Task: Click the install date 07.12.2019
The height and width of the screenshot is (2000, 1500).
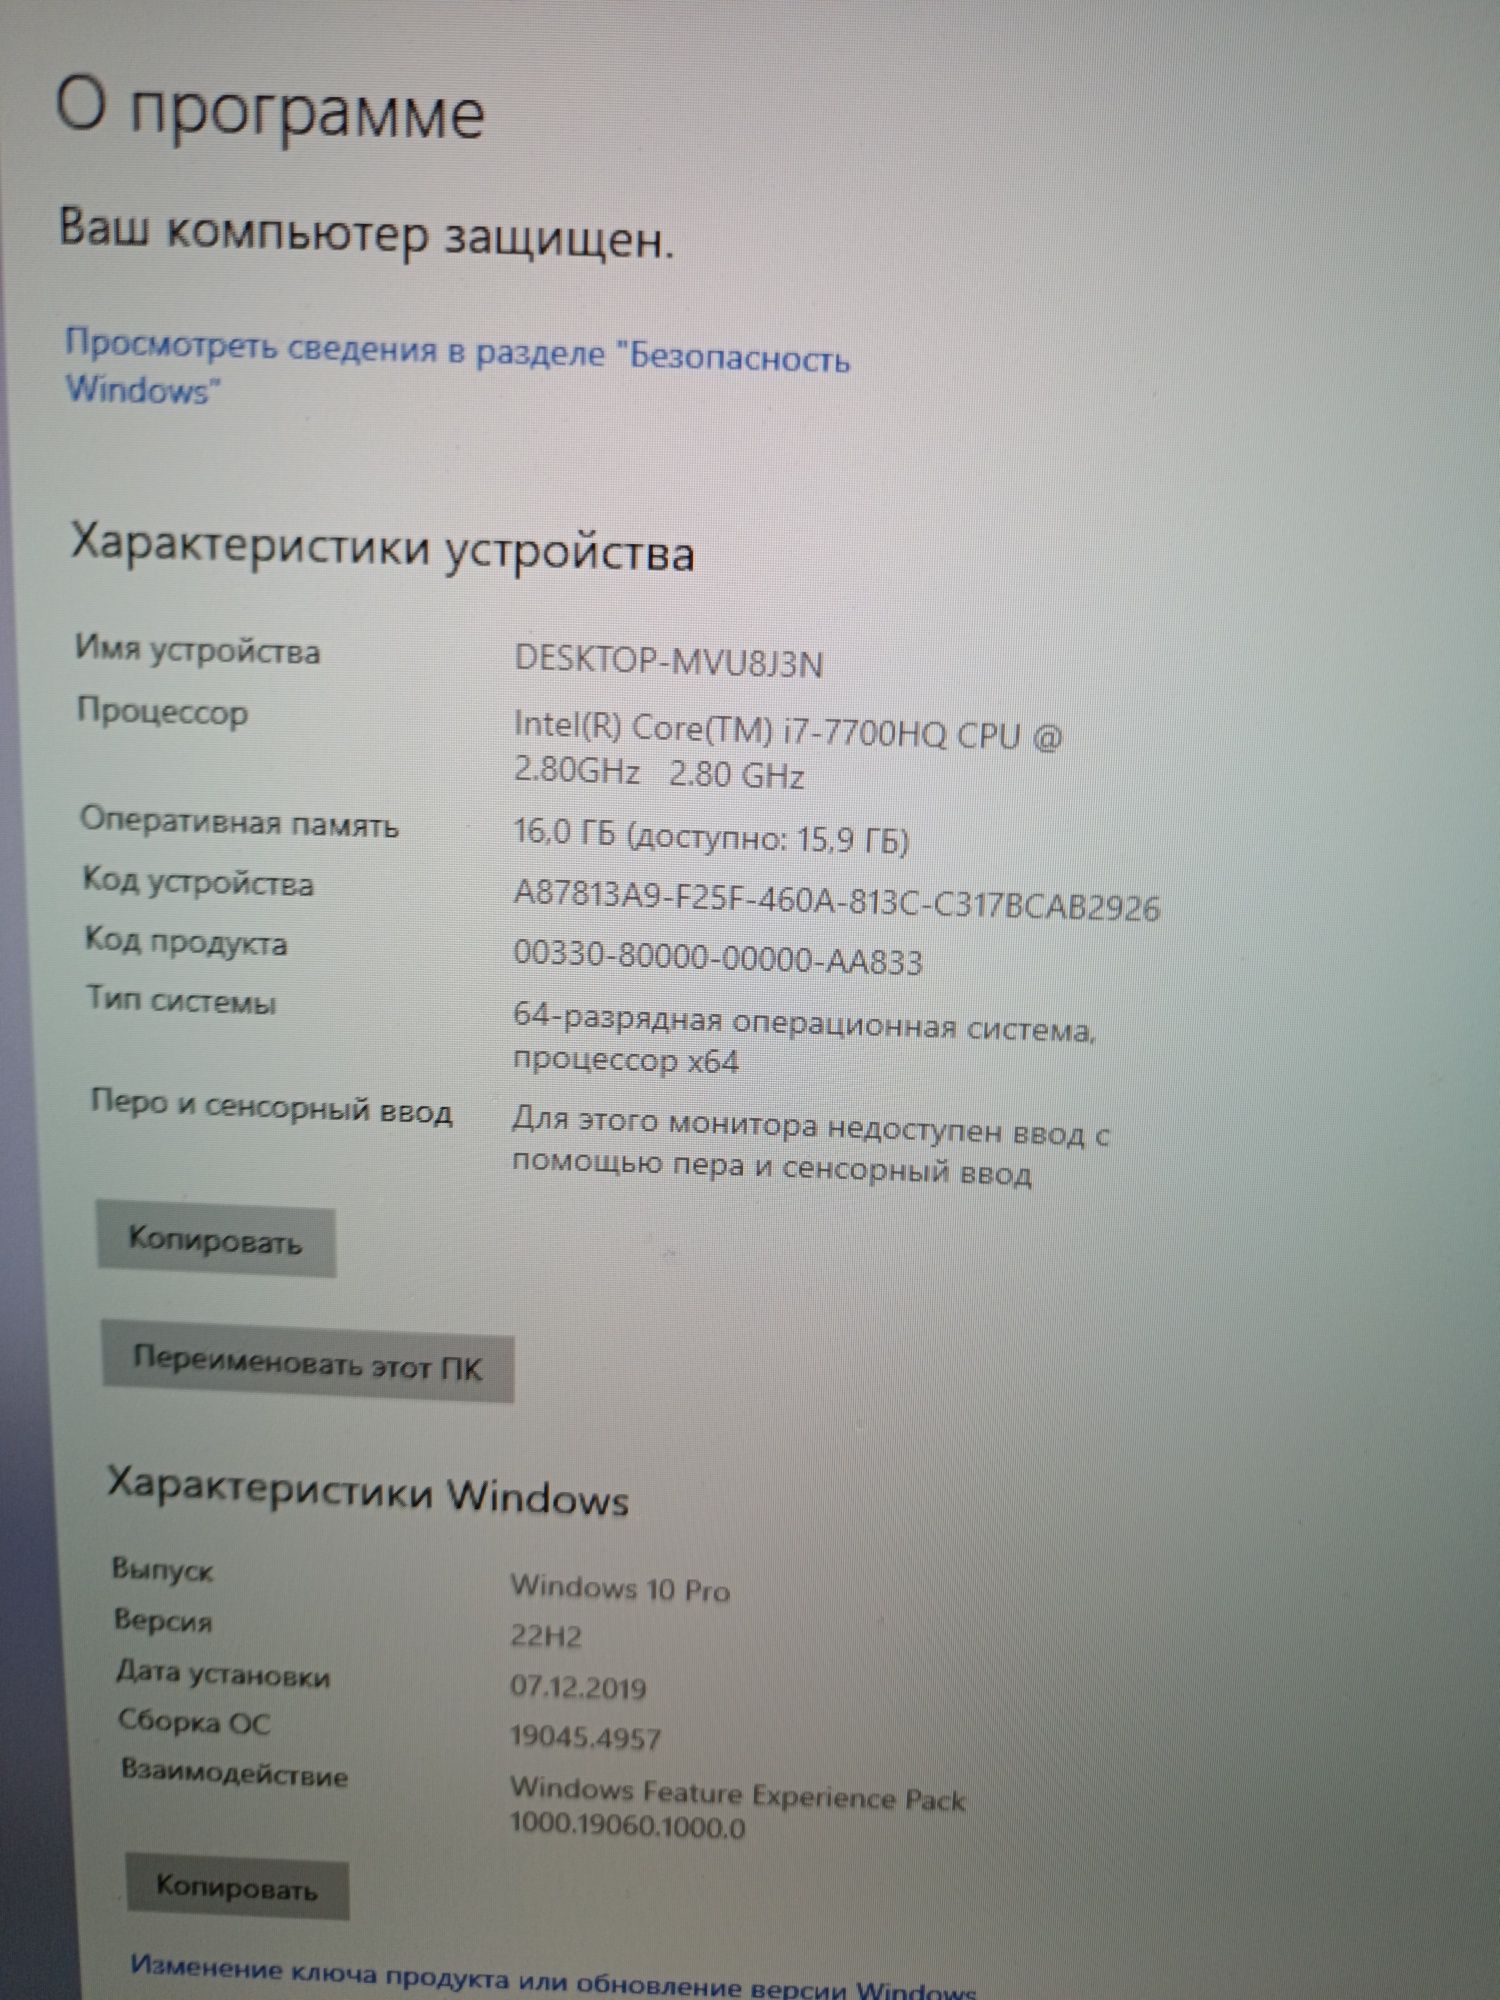Action: coord(578,1686)
